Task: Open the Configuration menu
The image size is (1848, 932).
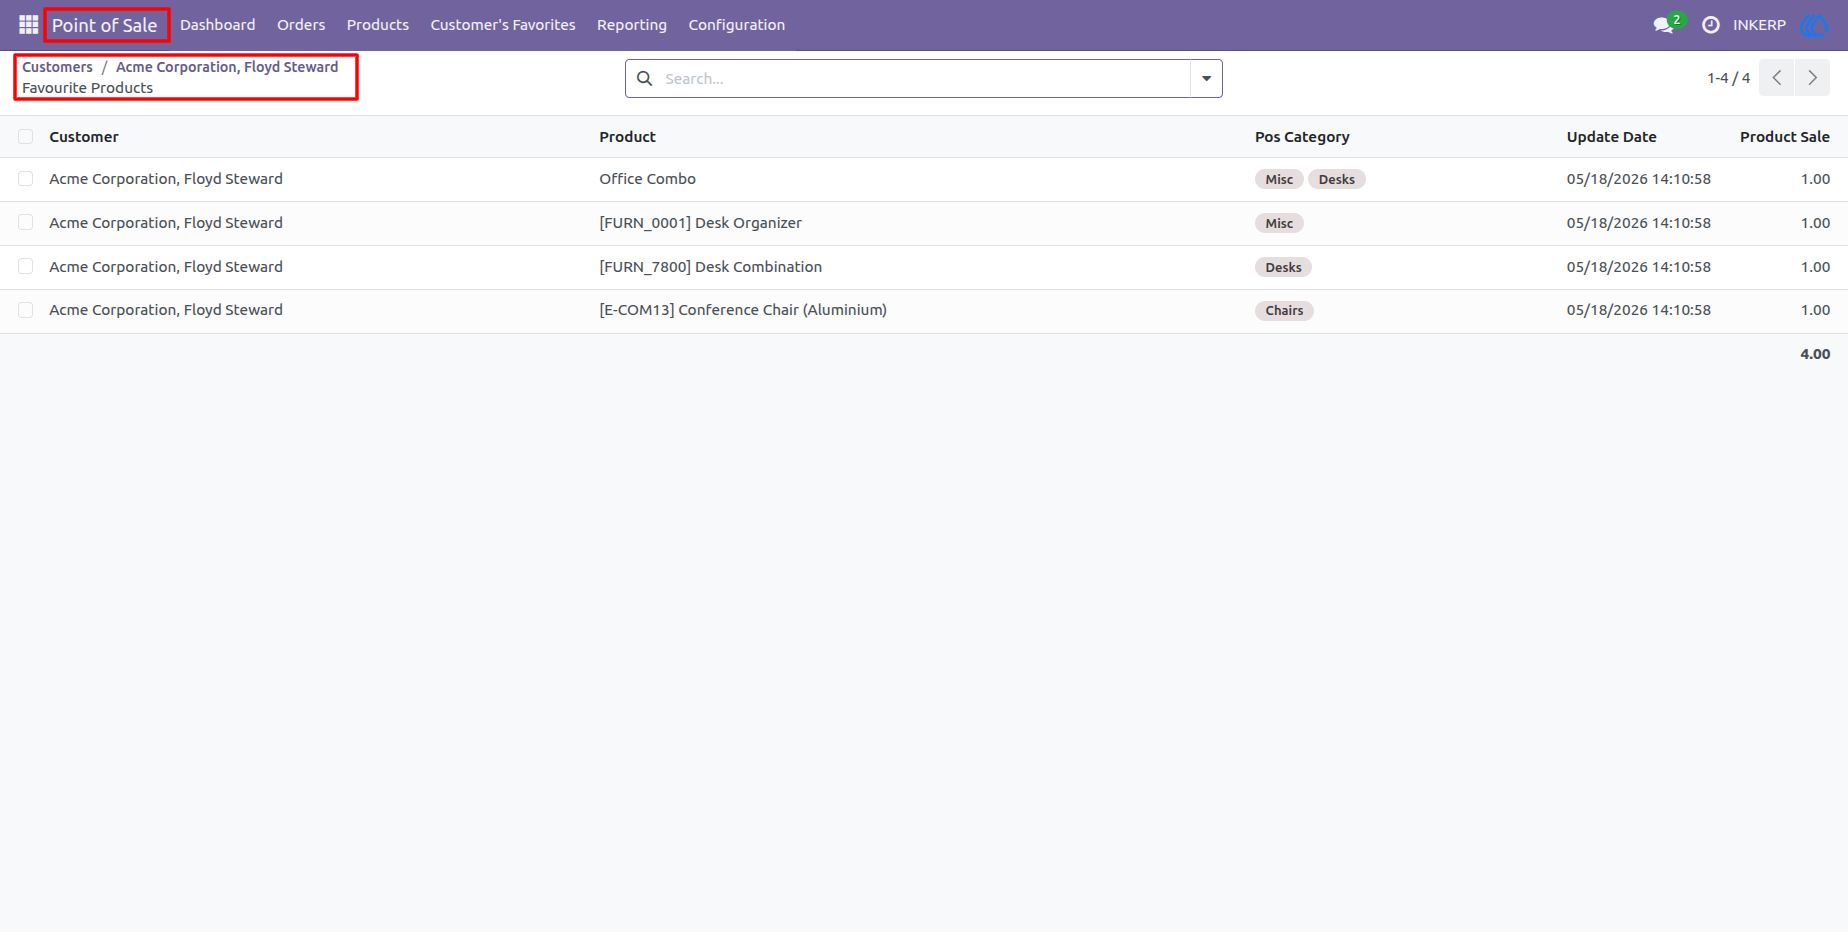Action: (x=737, y=25)
